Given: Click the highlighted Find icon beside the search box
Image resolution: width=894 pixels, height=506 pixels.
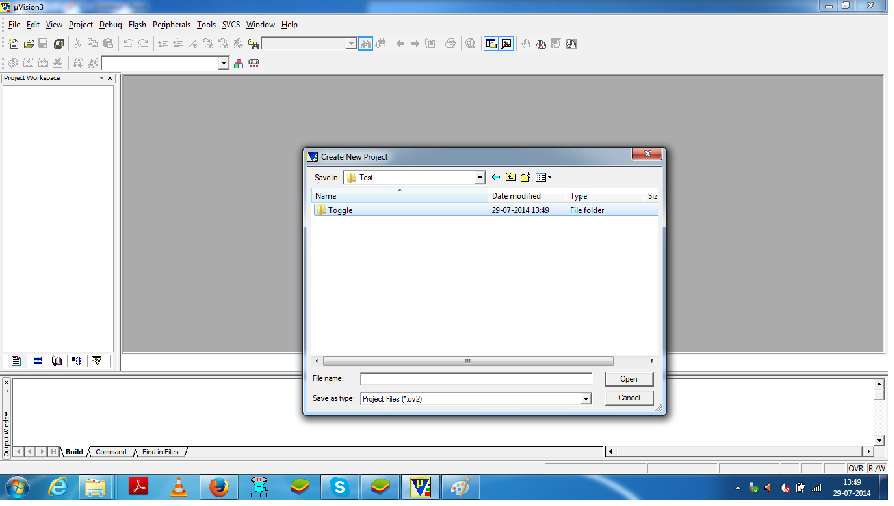Looking at the screenshot, I should (365, 43).
